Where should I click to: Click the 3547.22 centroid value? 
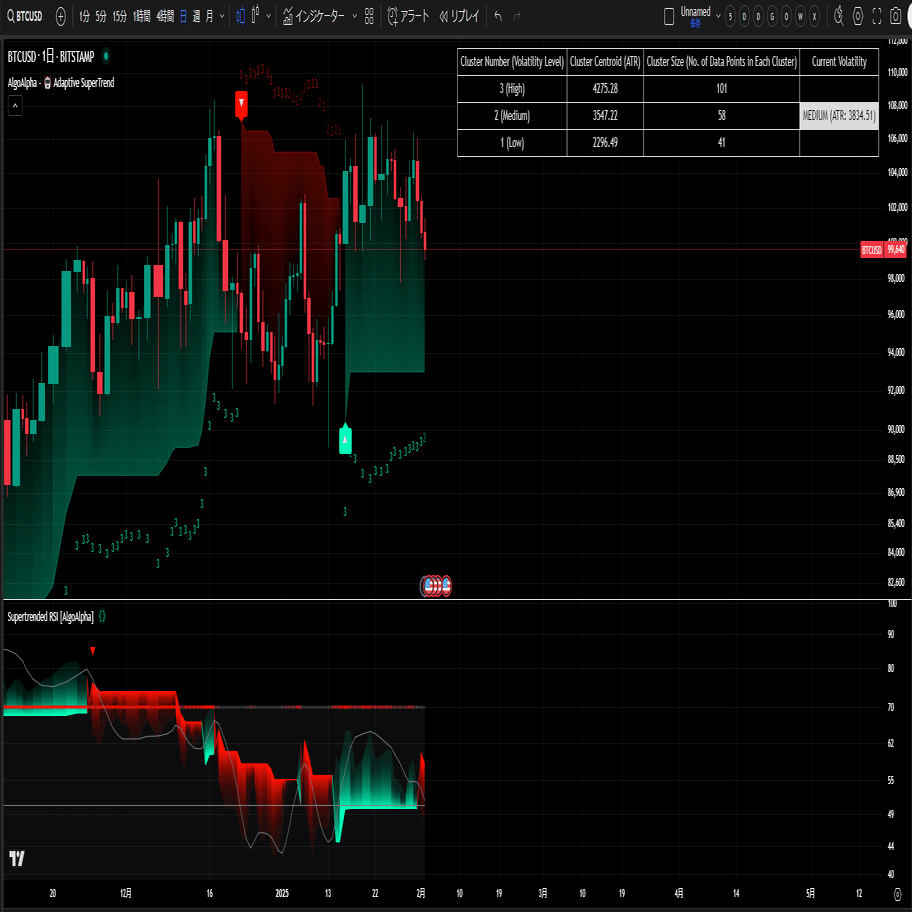[x=605, y=116]
